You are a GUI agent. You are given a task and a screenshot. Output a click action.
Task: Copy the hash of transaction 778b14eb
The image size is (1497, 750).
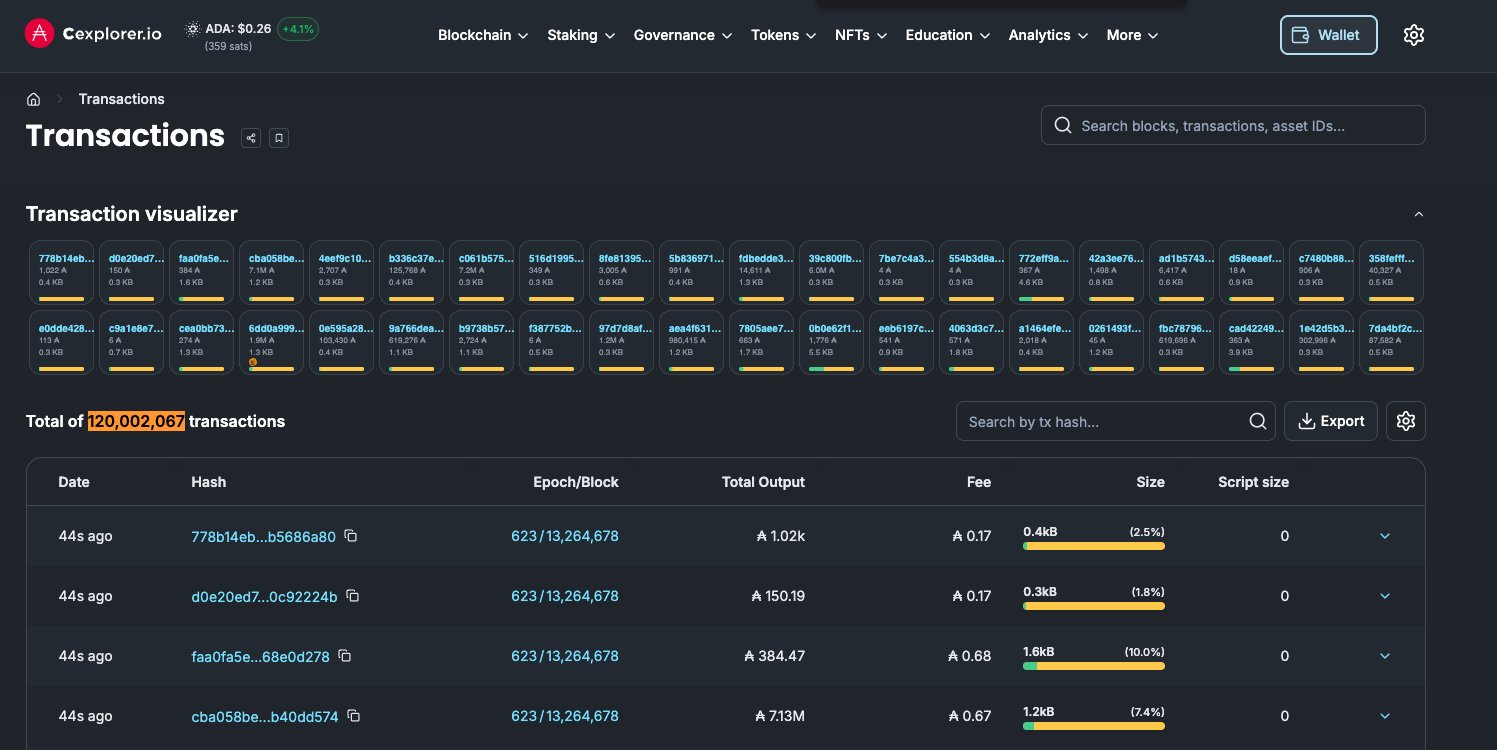pyautogui.click(x=350, y=536)
